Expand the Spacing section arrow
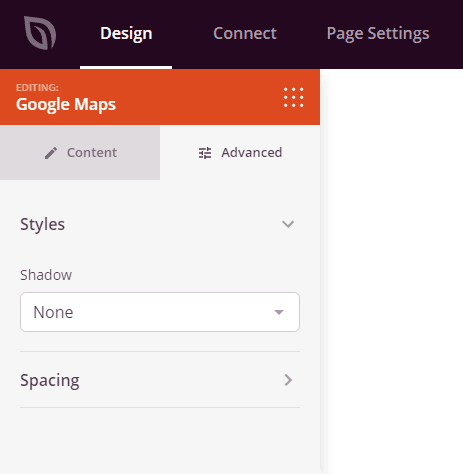This screenshot has width=463, height=474. coord(288,380)
